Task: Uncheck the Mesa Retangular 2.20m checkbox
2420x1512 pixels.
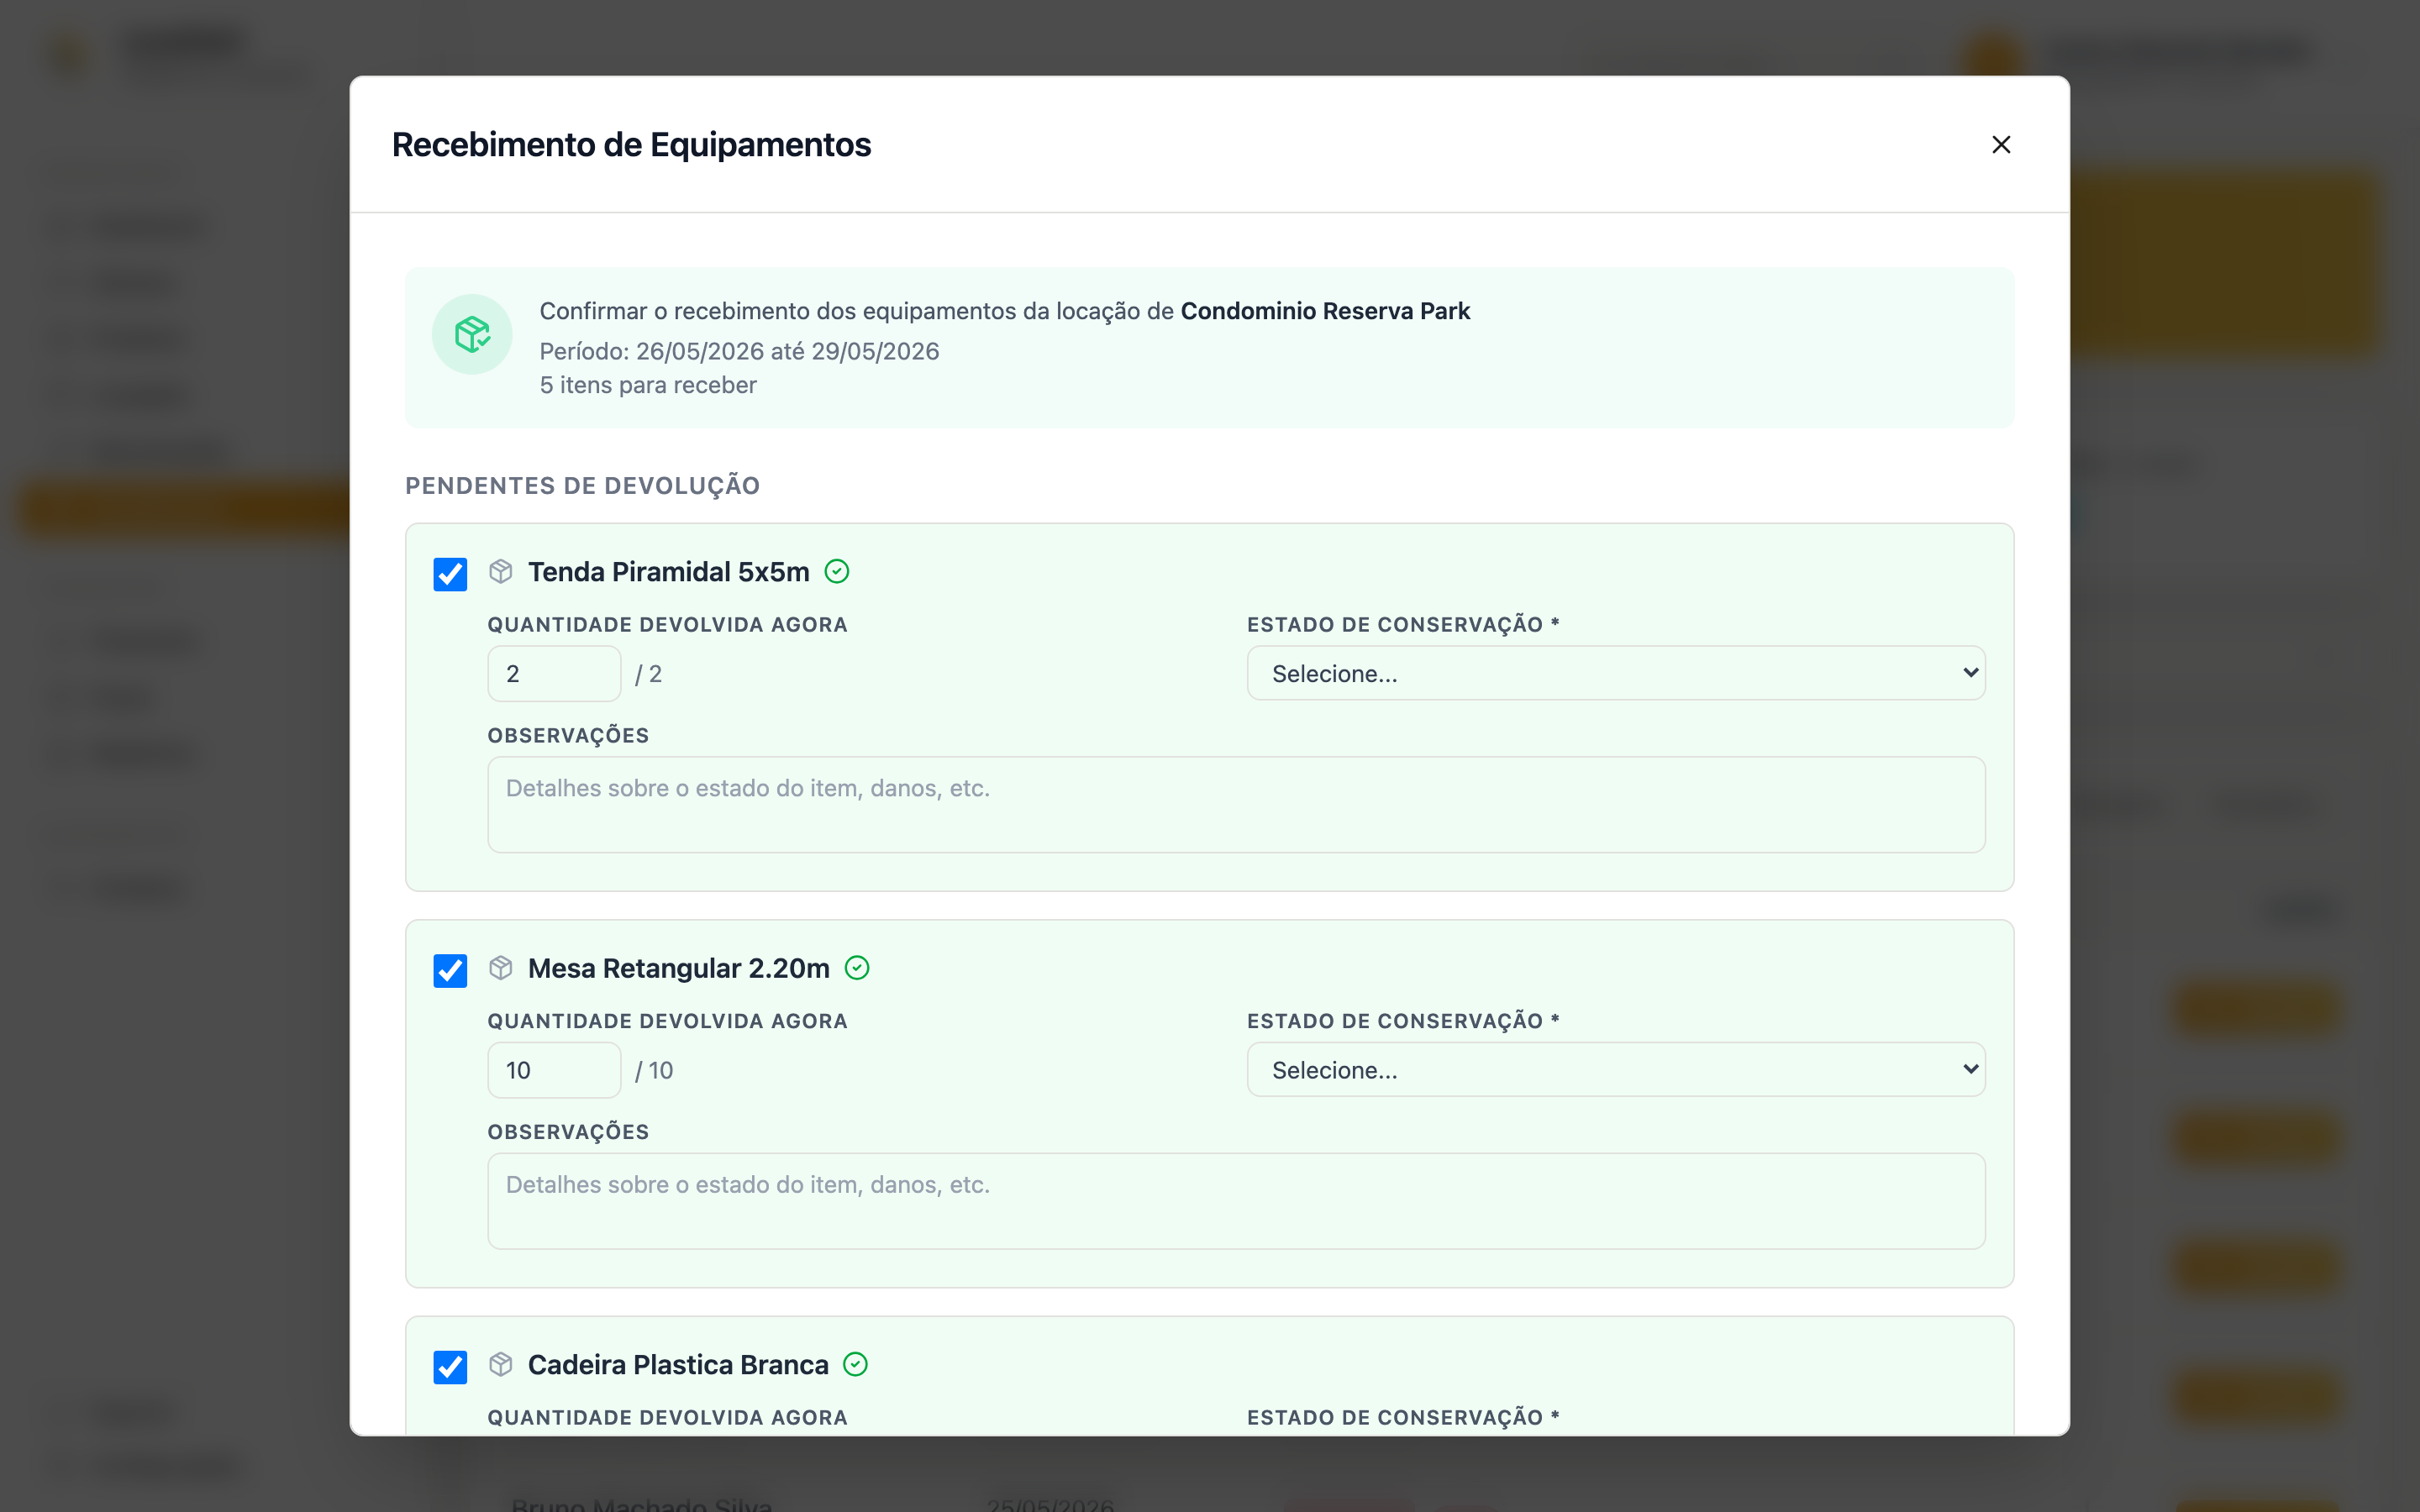Action: tap(450, 970)
